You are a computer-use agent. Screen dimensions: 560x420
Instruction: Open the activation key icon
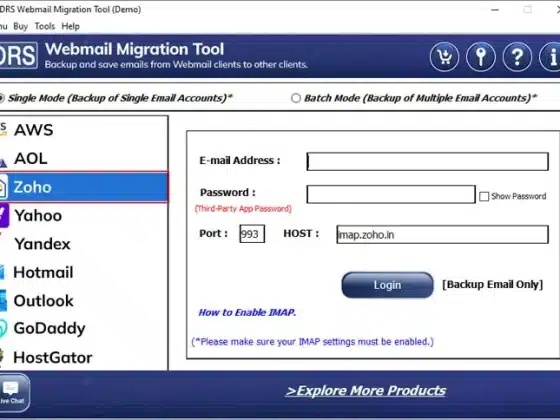[x=481, y=57]
